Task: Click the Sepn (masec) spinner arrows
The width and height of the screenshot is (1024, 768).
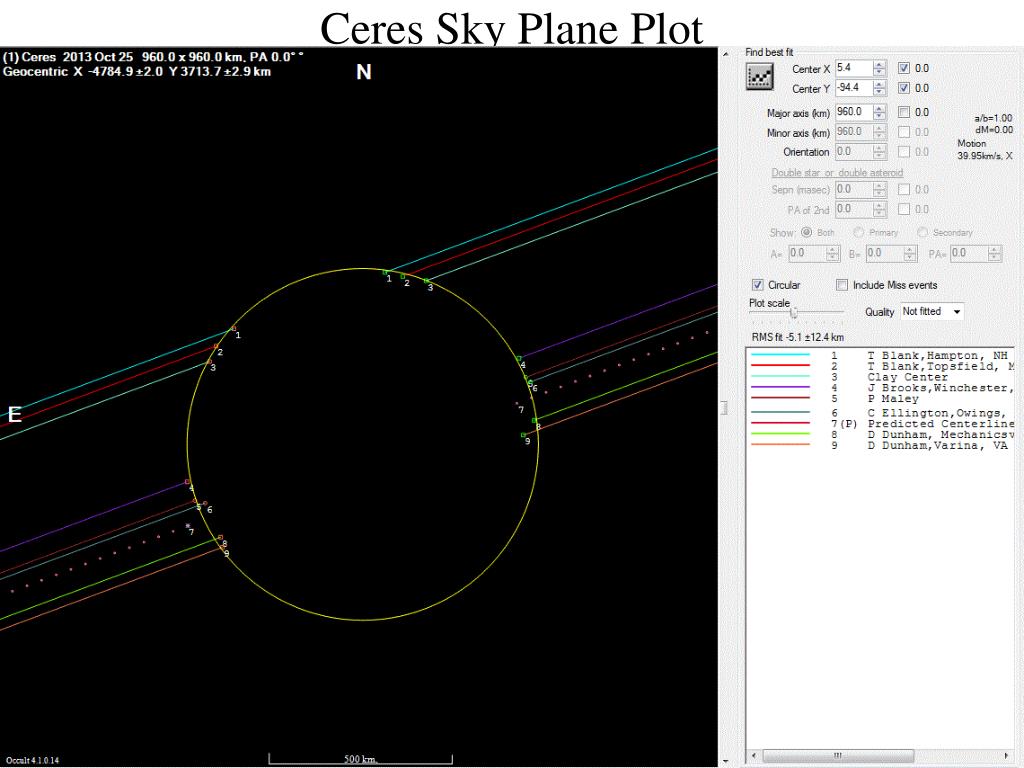Action: pos(880,189)
